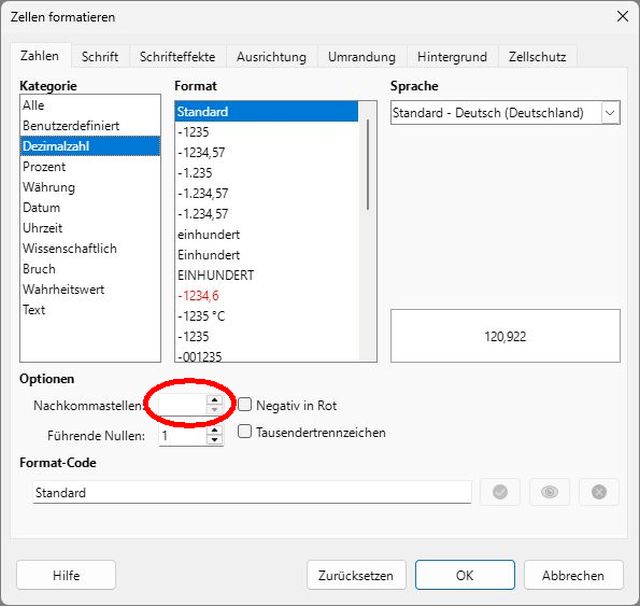
Task: Click the Führende Nullen input field
Action: [x=183, y=435]
